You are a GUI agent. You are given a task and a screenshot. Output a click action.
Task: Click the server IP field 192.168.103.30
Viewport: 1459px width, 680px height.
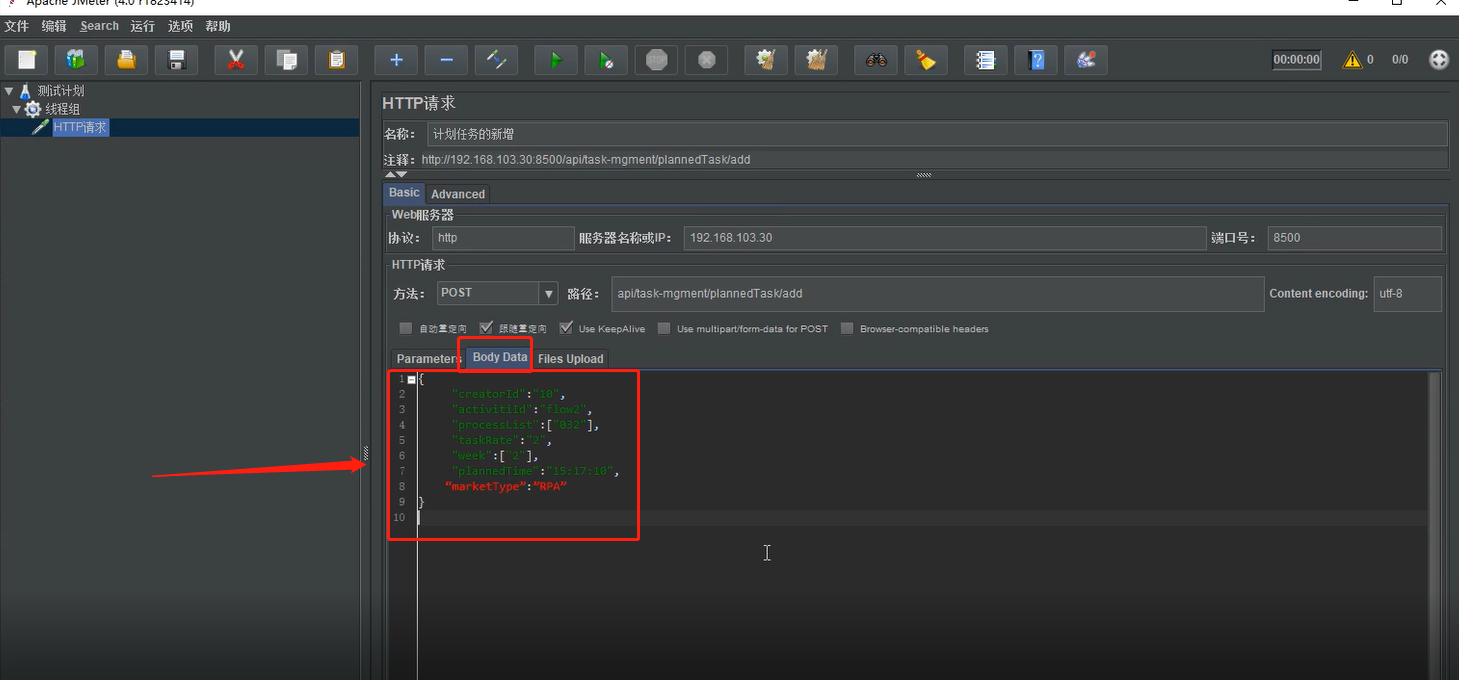tap(945, 238)
